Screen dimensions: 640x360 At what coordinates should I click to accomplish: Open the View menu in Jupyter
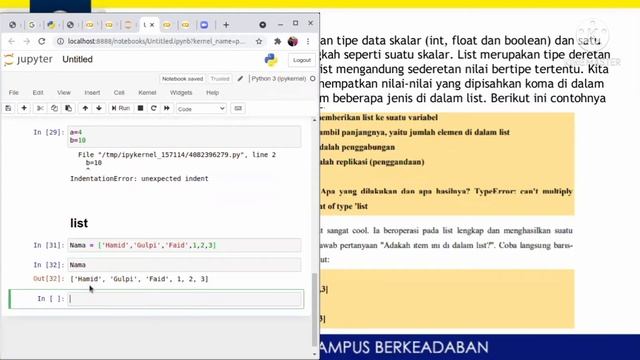pyautogui.click(x=64, y=93)
